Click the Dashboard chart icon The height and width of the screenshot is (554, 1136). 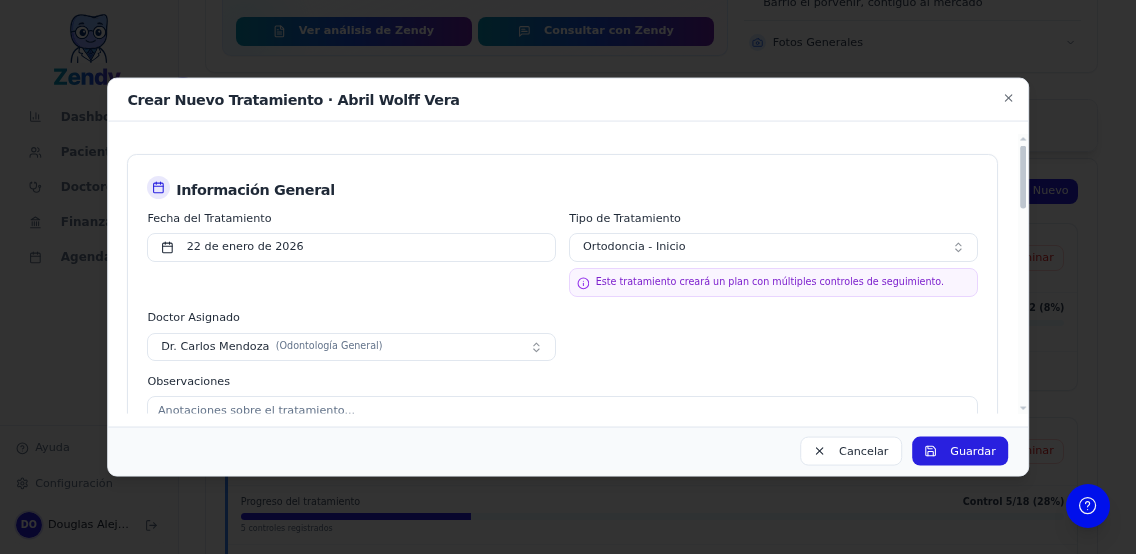pyautogui.click(x=35, y=117)
